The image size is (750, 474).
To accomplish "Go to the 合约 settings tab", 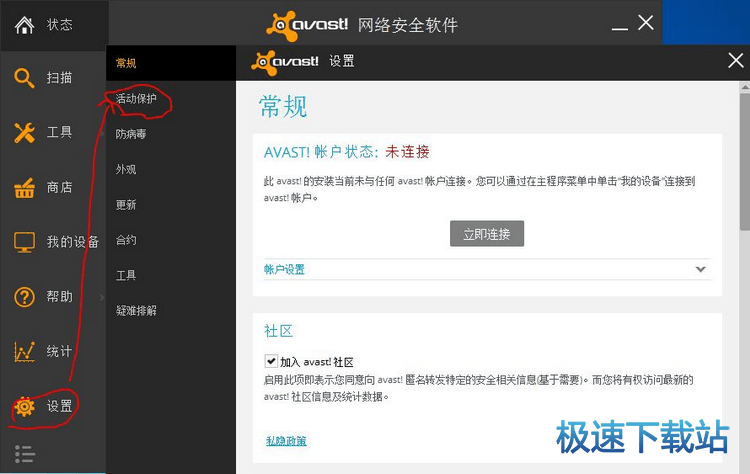I will point(171,240).
